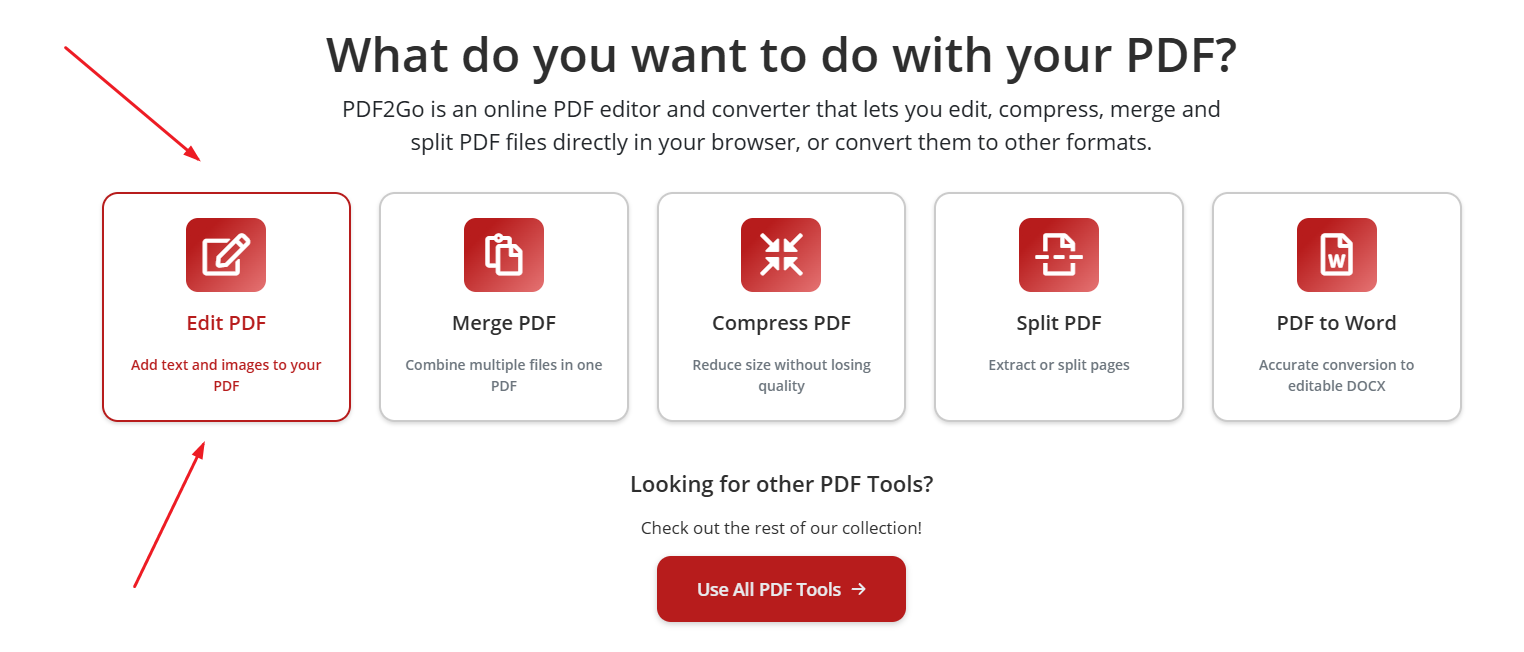Open the PDF to Word tool card
The image size is (1524, 652).
coord(1336,307)
